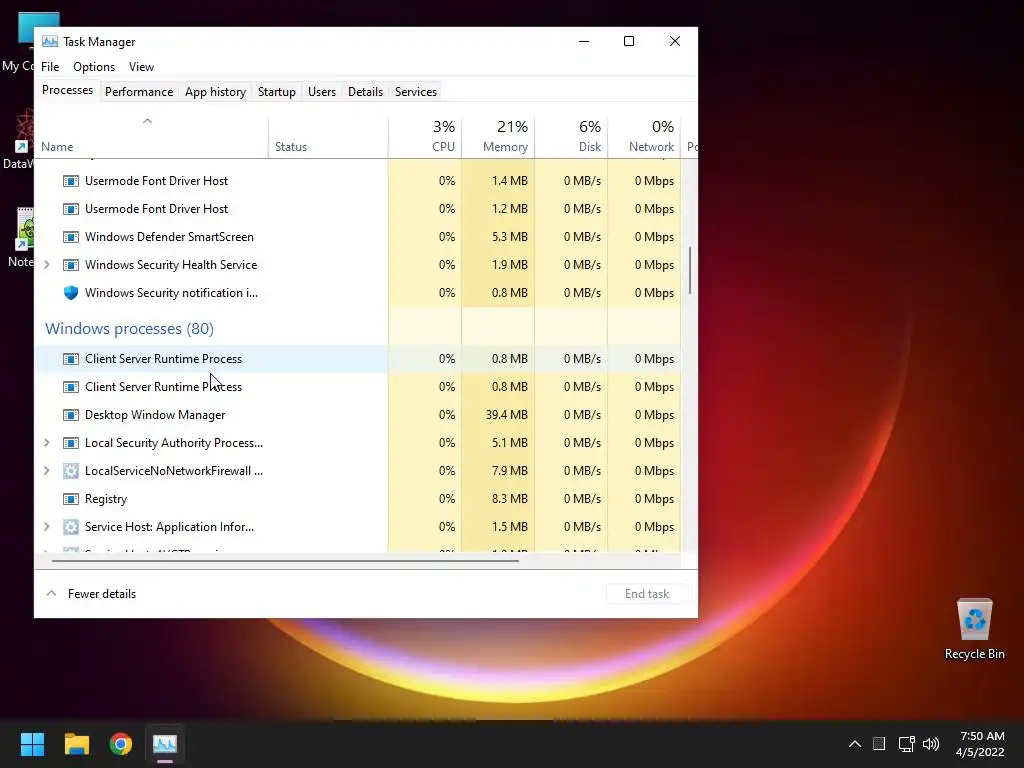
Task: Click the LocalServiceNoNetworkFirewall gear icon
Action: (71, 471)
